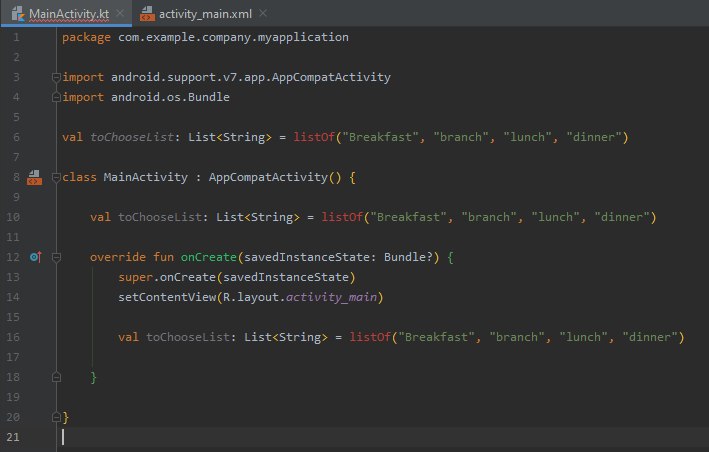This screenshot has height=452, width=709.
Task: Click List<String> type on line 16
Action: 286,337
